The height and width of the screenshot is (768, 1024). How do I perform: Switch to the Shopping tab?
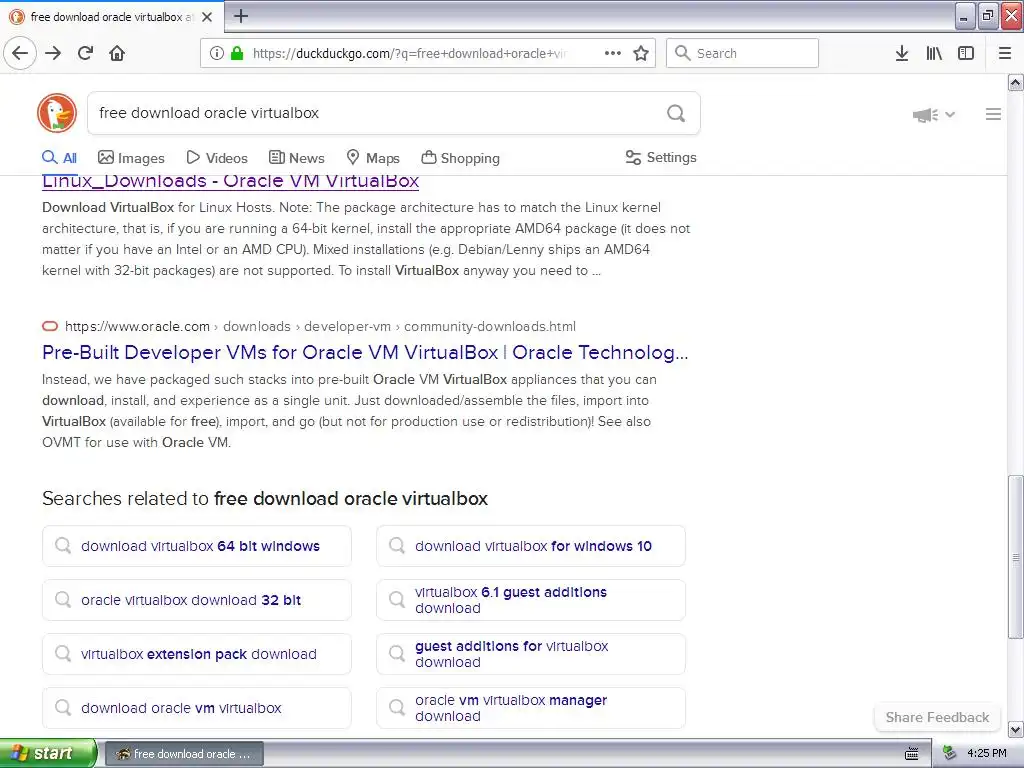tap(460, 158)
